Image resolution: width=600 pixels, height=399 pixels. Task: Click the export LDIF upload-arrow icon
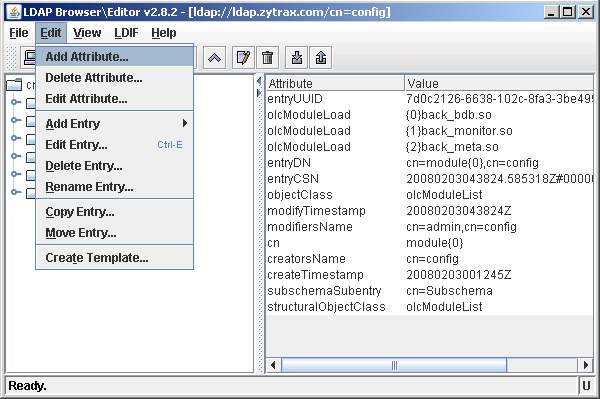321,58
